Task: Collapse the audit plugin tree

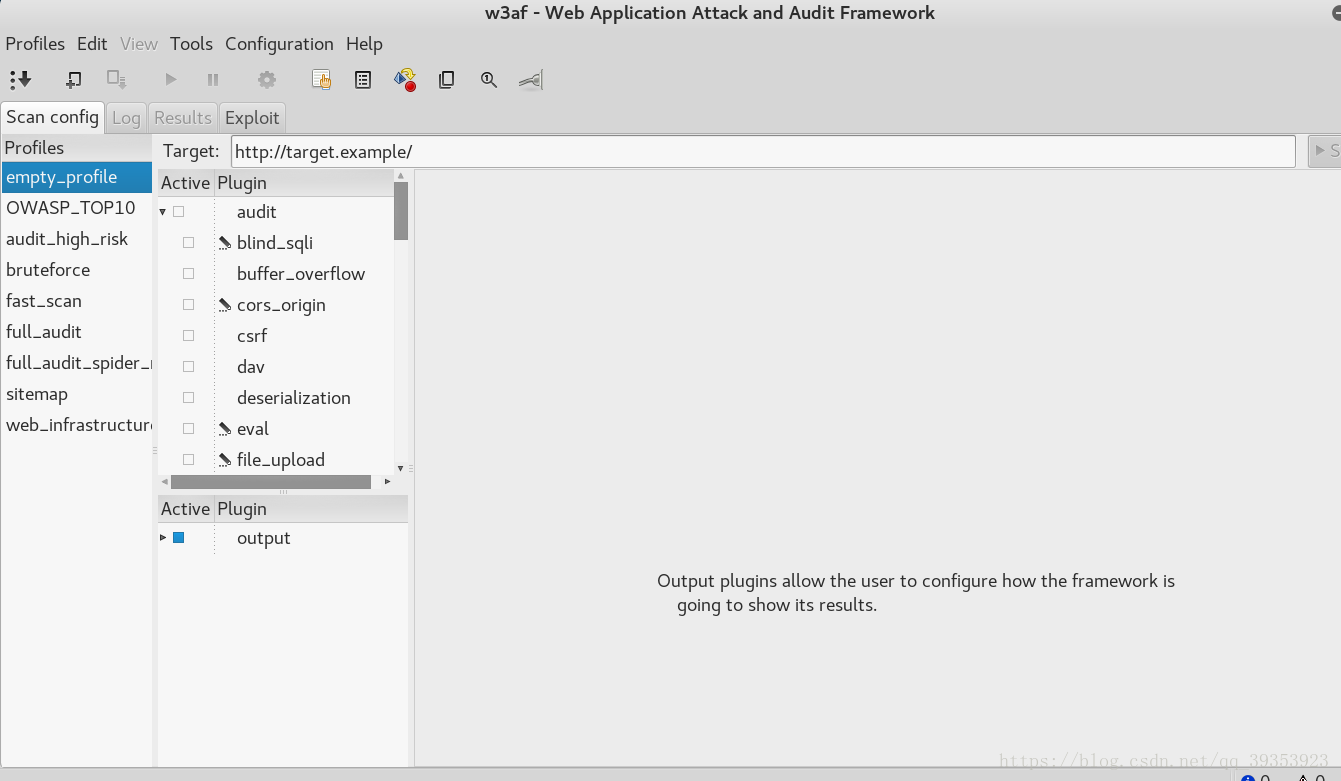Action: 163,213
